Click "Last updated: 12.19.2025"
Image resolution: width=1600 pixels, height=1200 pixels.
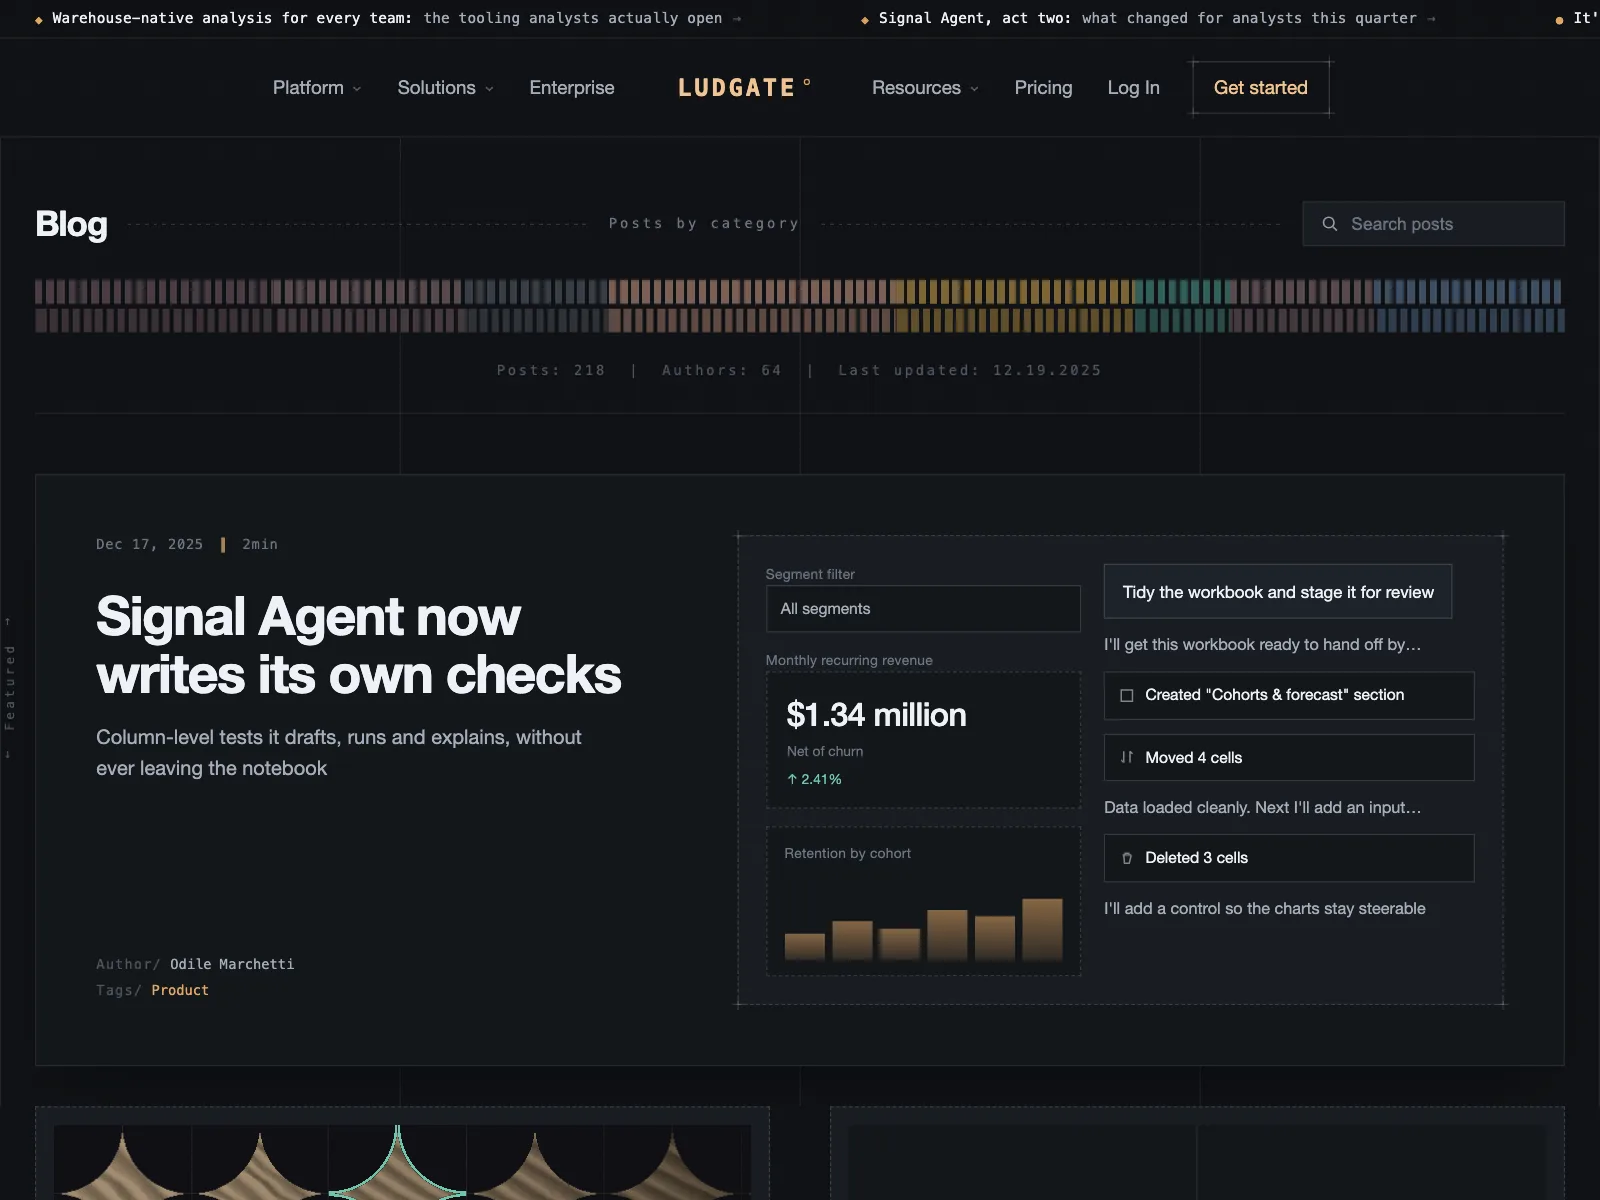970,370
